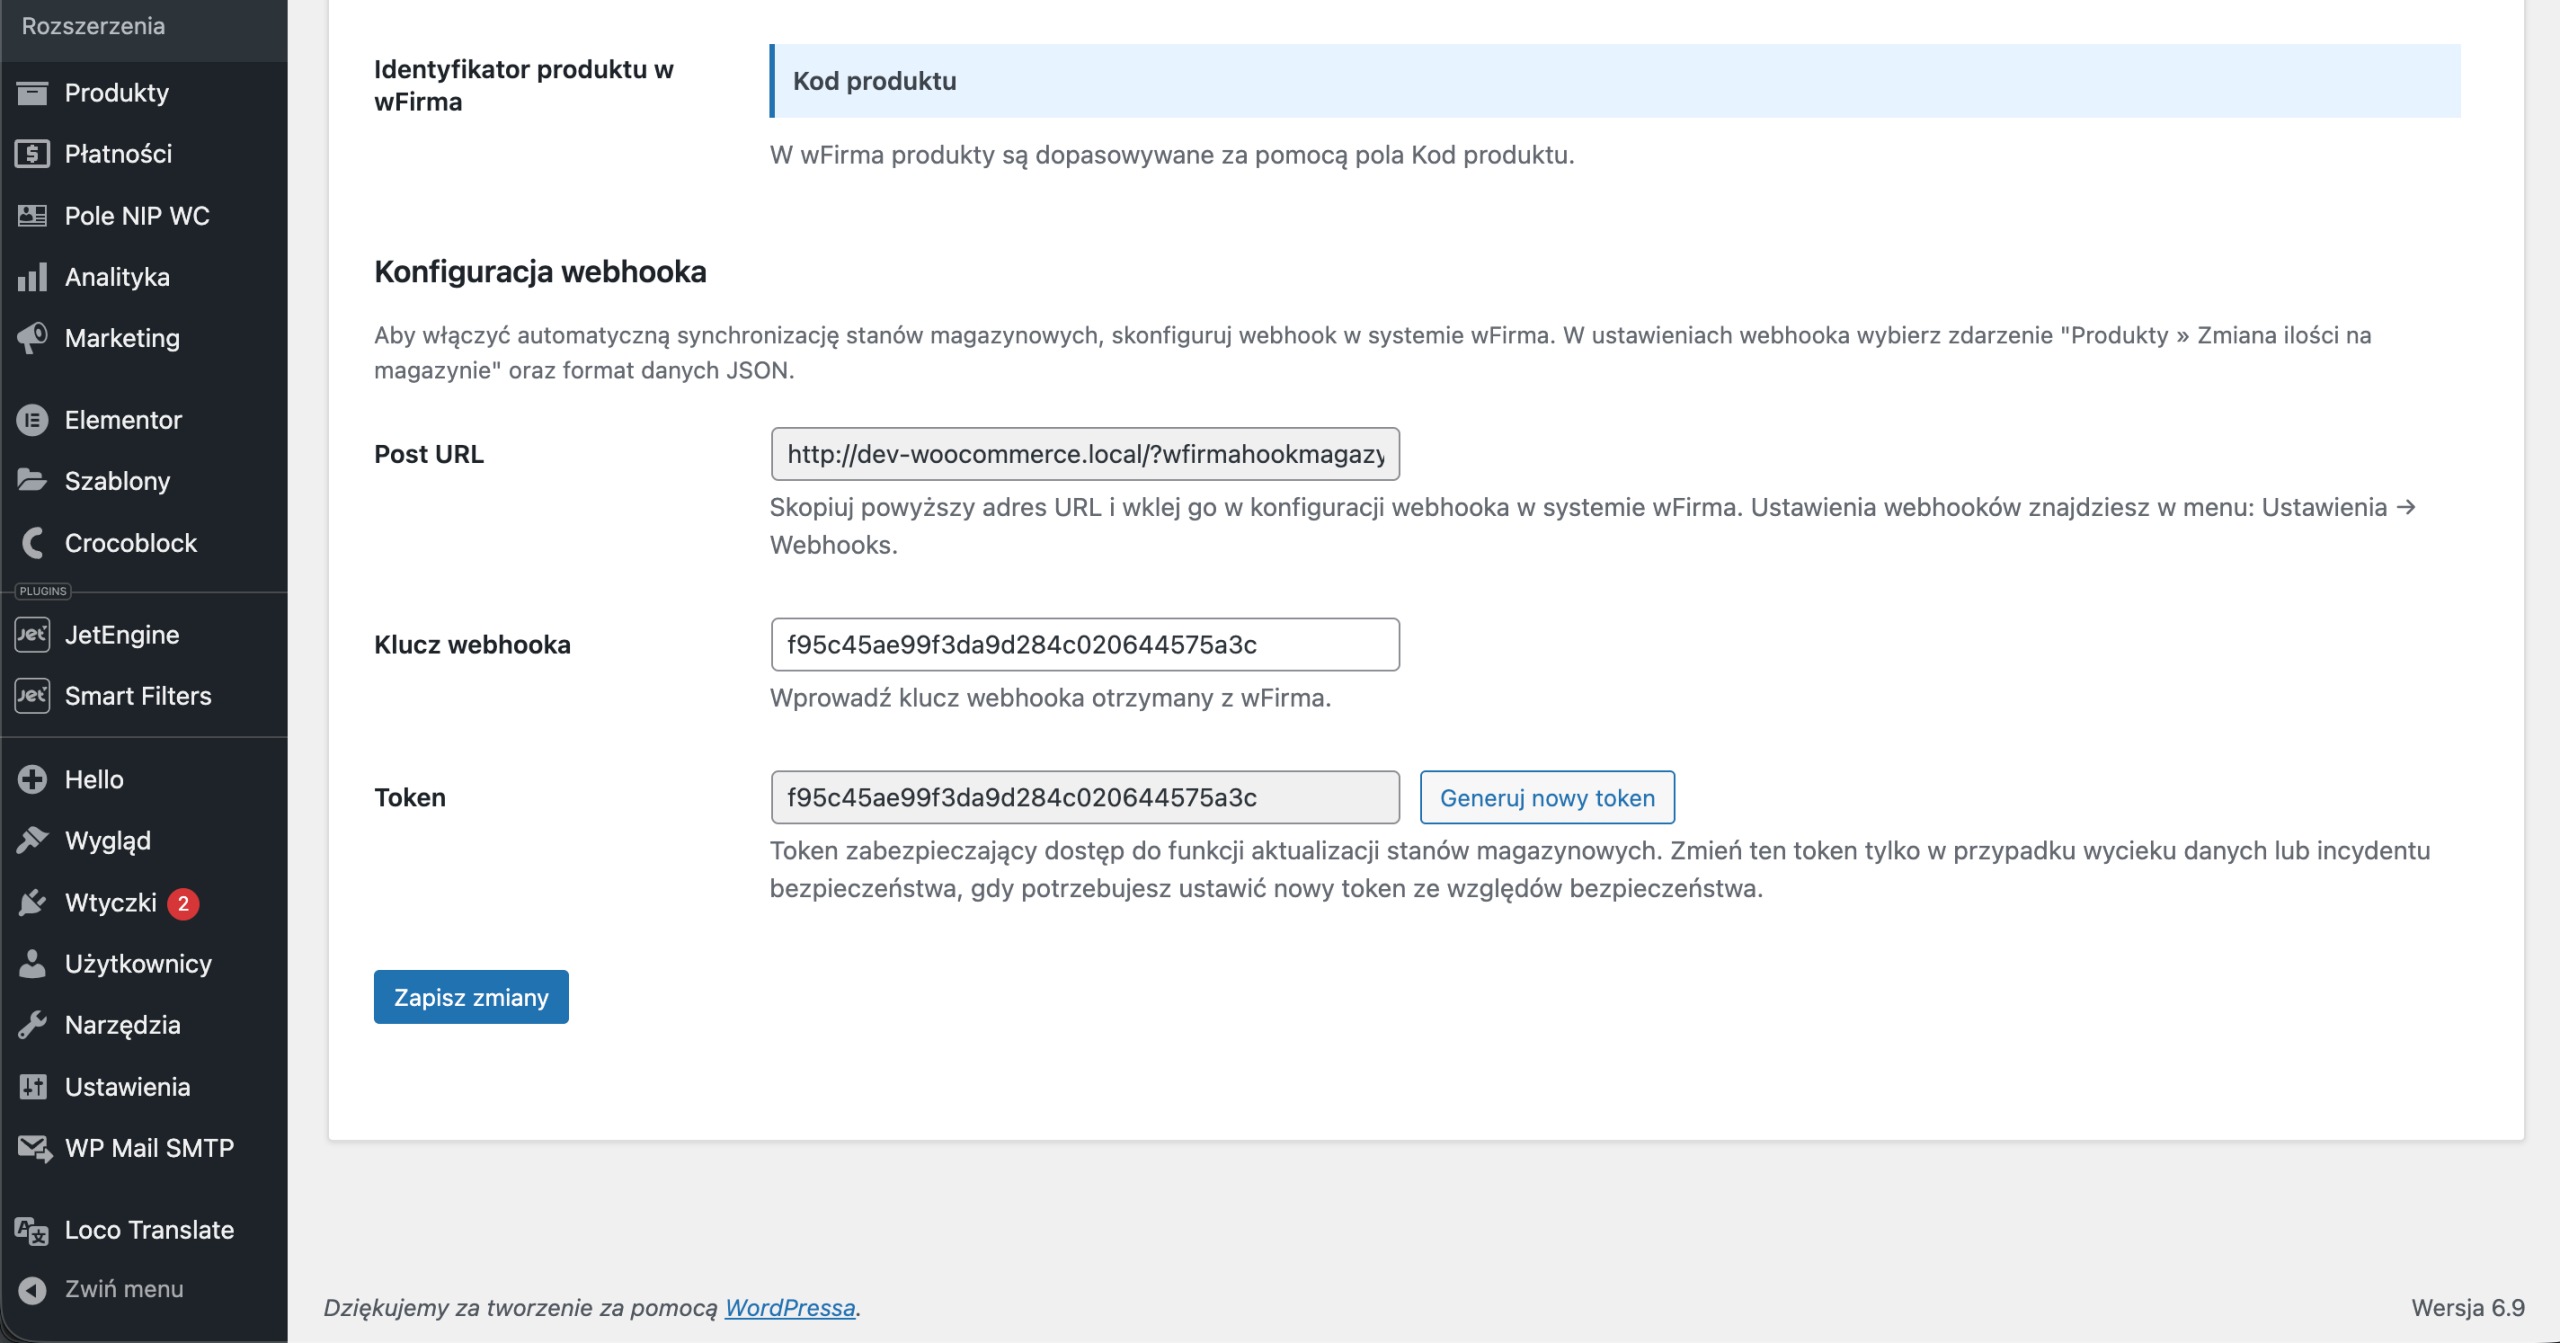Select the Loco Translate sidebar icon
2560x1343 pixels.
pos(31,1229)
